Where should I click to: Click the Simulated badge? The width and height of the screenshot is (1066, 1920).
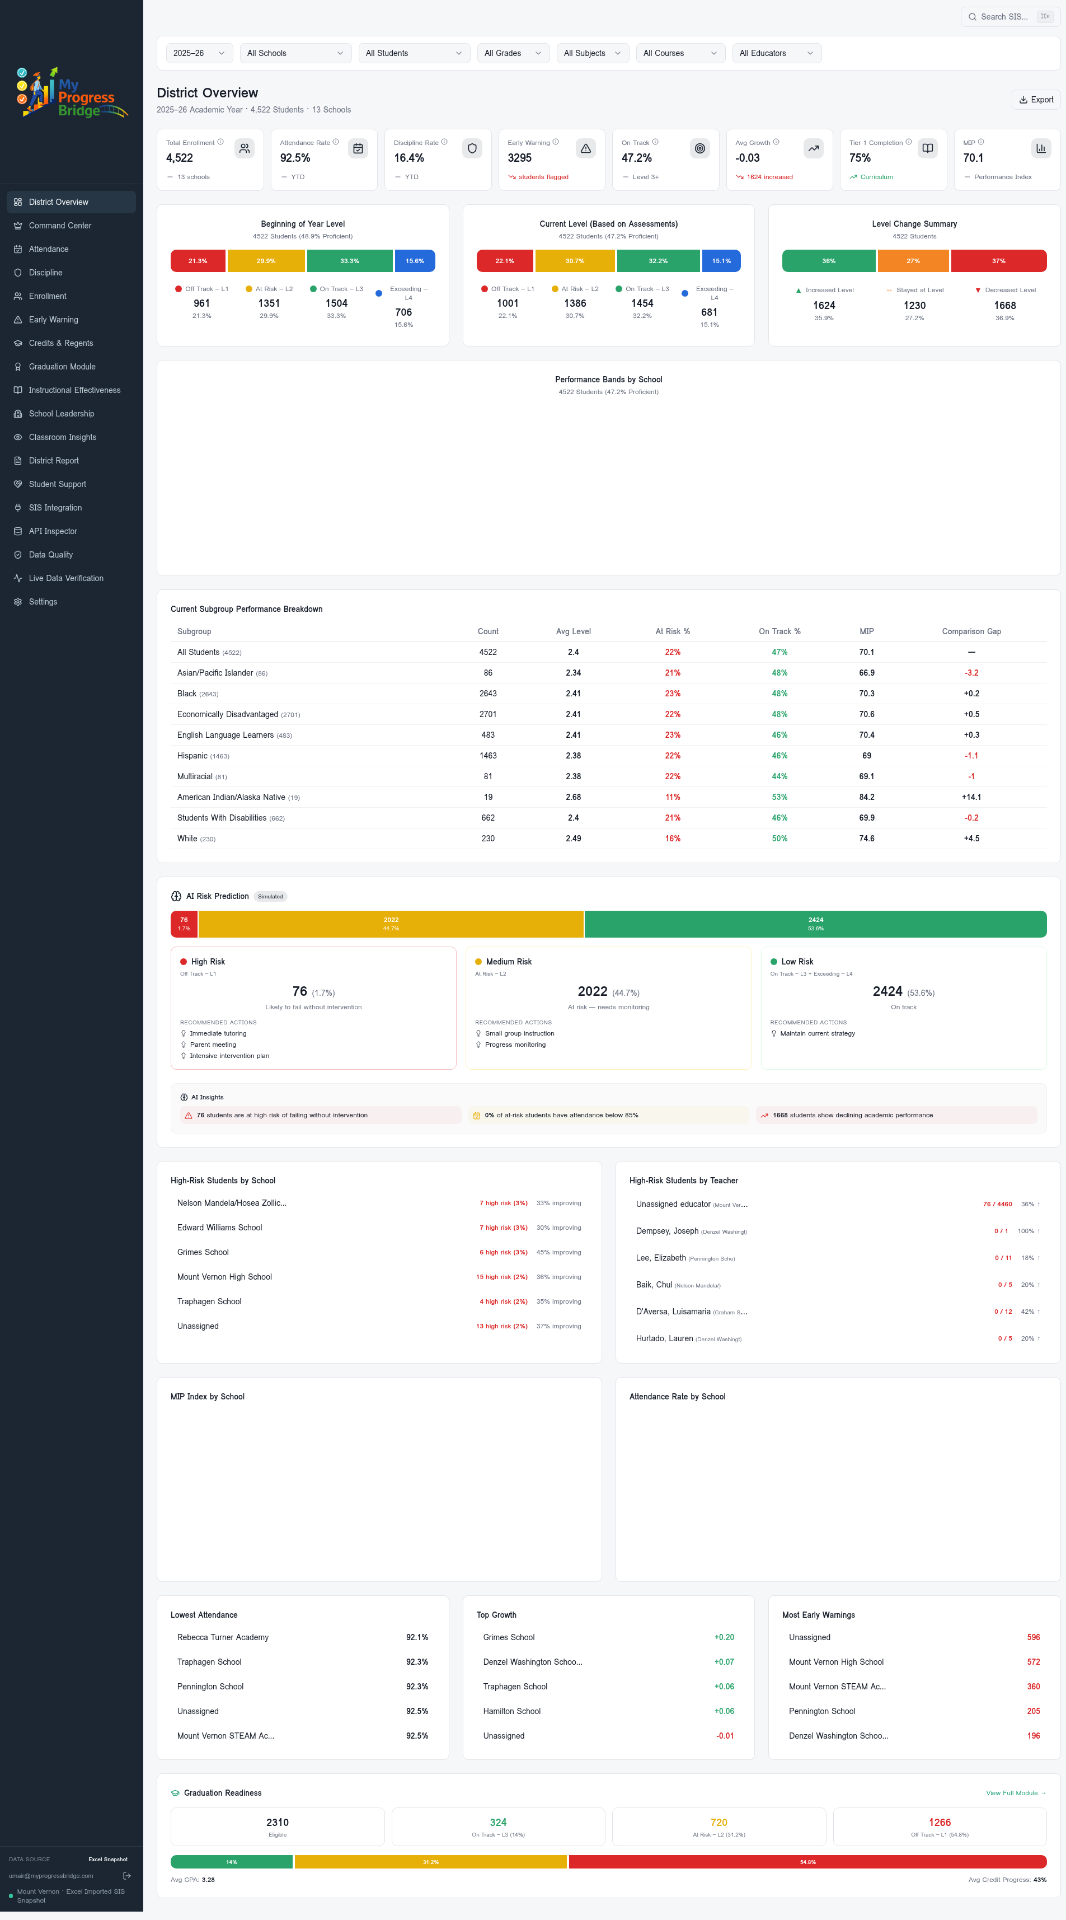pyautogui.click(x=270, y=896)
